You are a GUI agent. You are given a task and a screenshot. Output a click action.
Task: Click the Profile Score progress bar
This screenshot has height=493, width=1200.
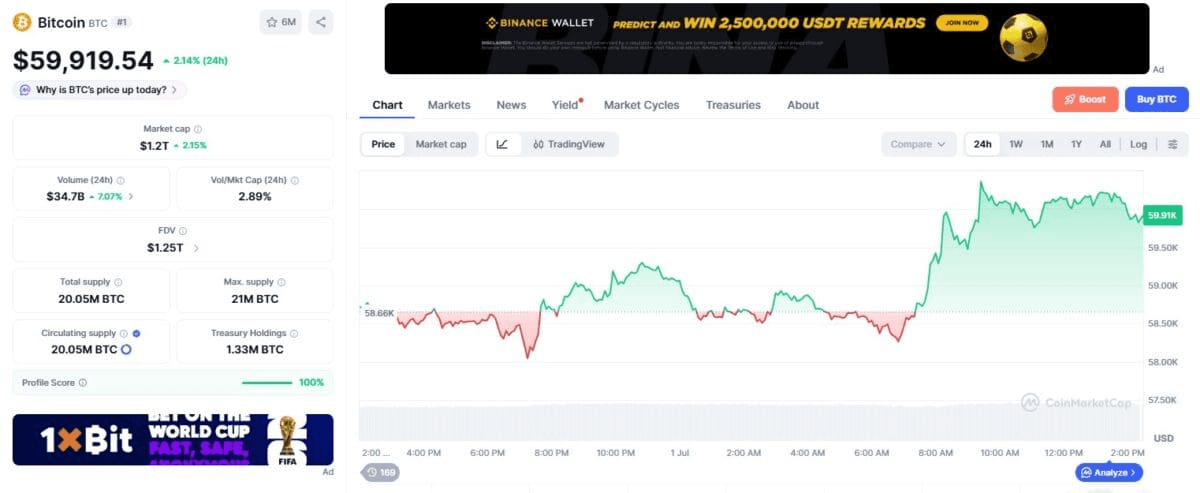(267, 382)
